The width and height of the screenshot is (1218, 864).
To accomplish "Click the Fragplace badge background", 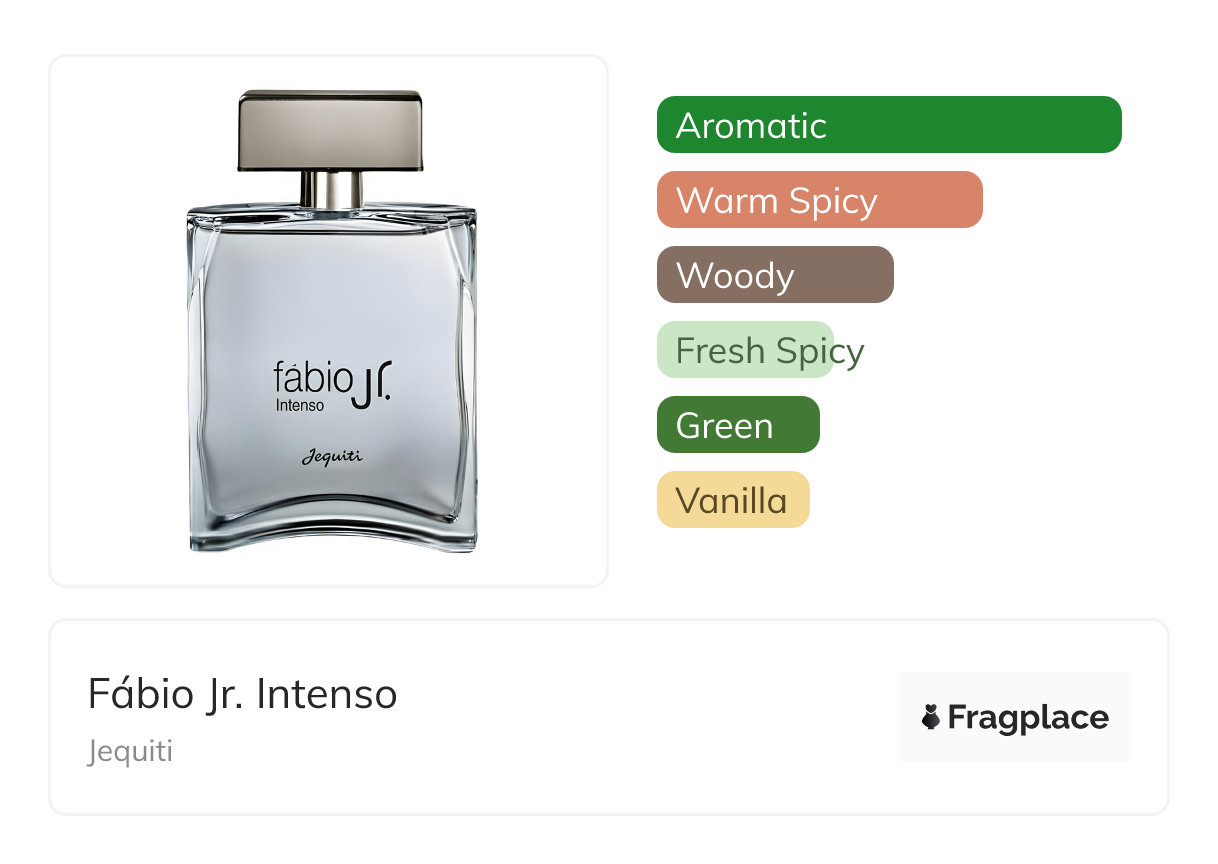I will point(1015,717).
